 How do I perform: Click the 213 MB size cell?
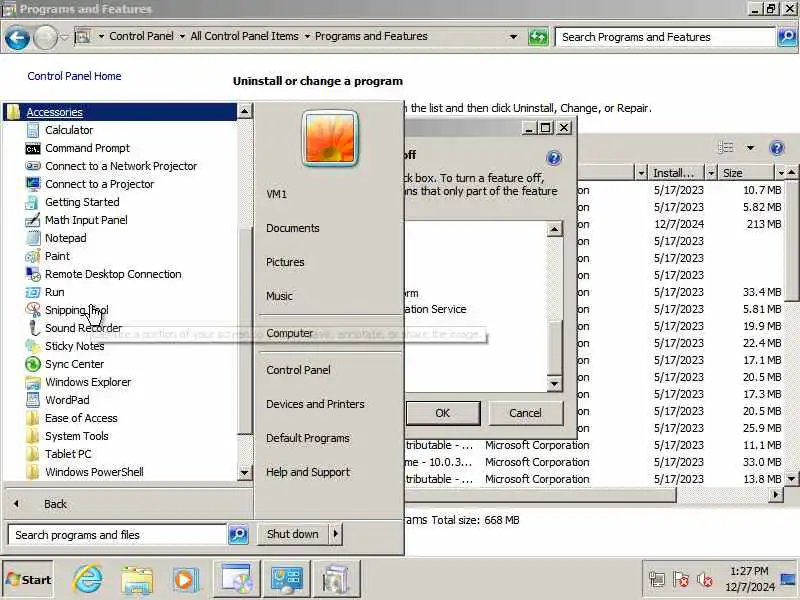763,224
